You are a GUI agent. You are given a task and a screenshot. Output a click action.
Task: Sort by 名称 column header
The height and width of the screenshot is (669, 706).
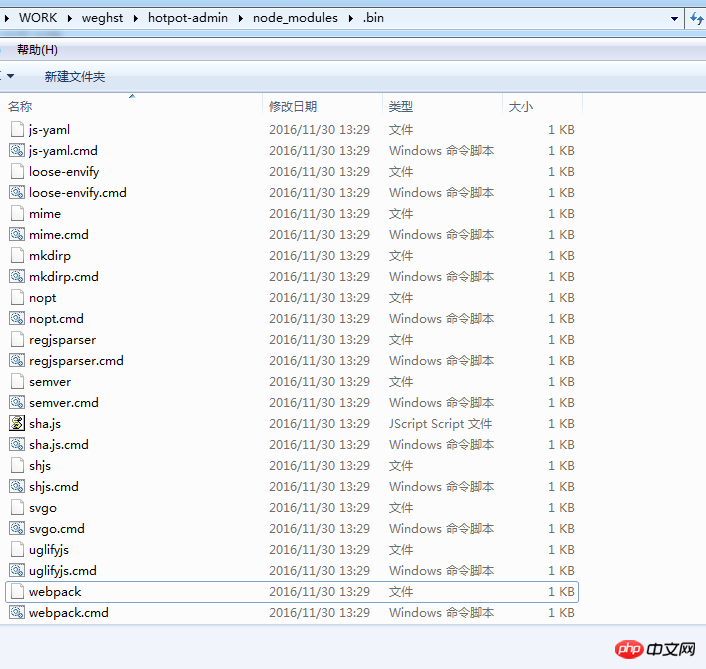(x=131, y=106)
